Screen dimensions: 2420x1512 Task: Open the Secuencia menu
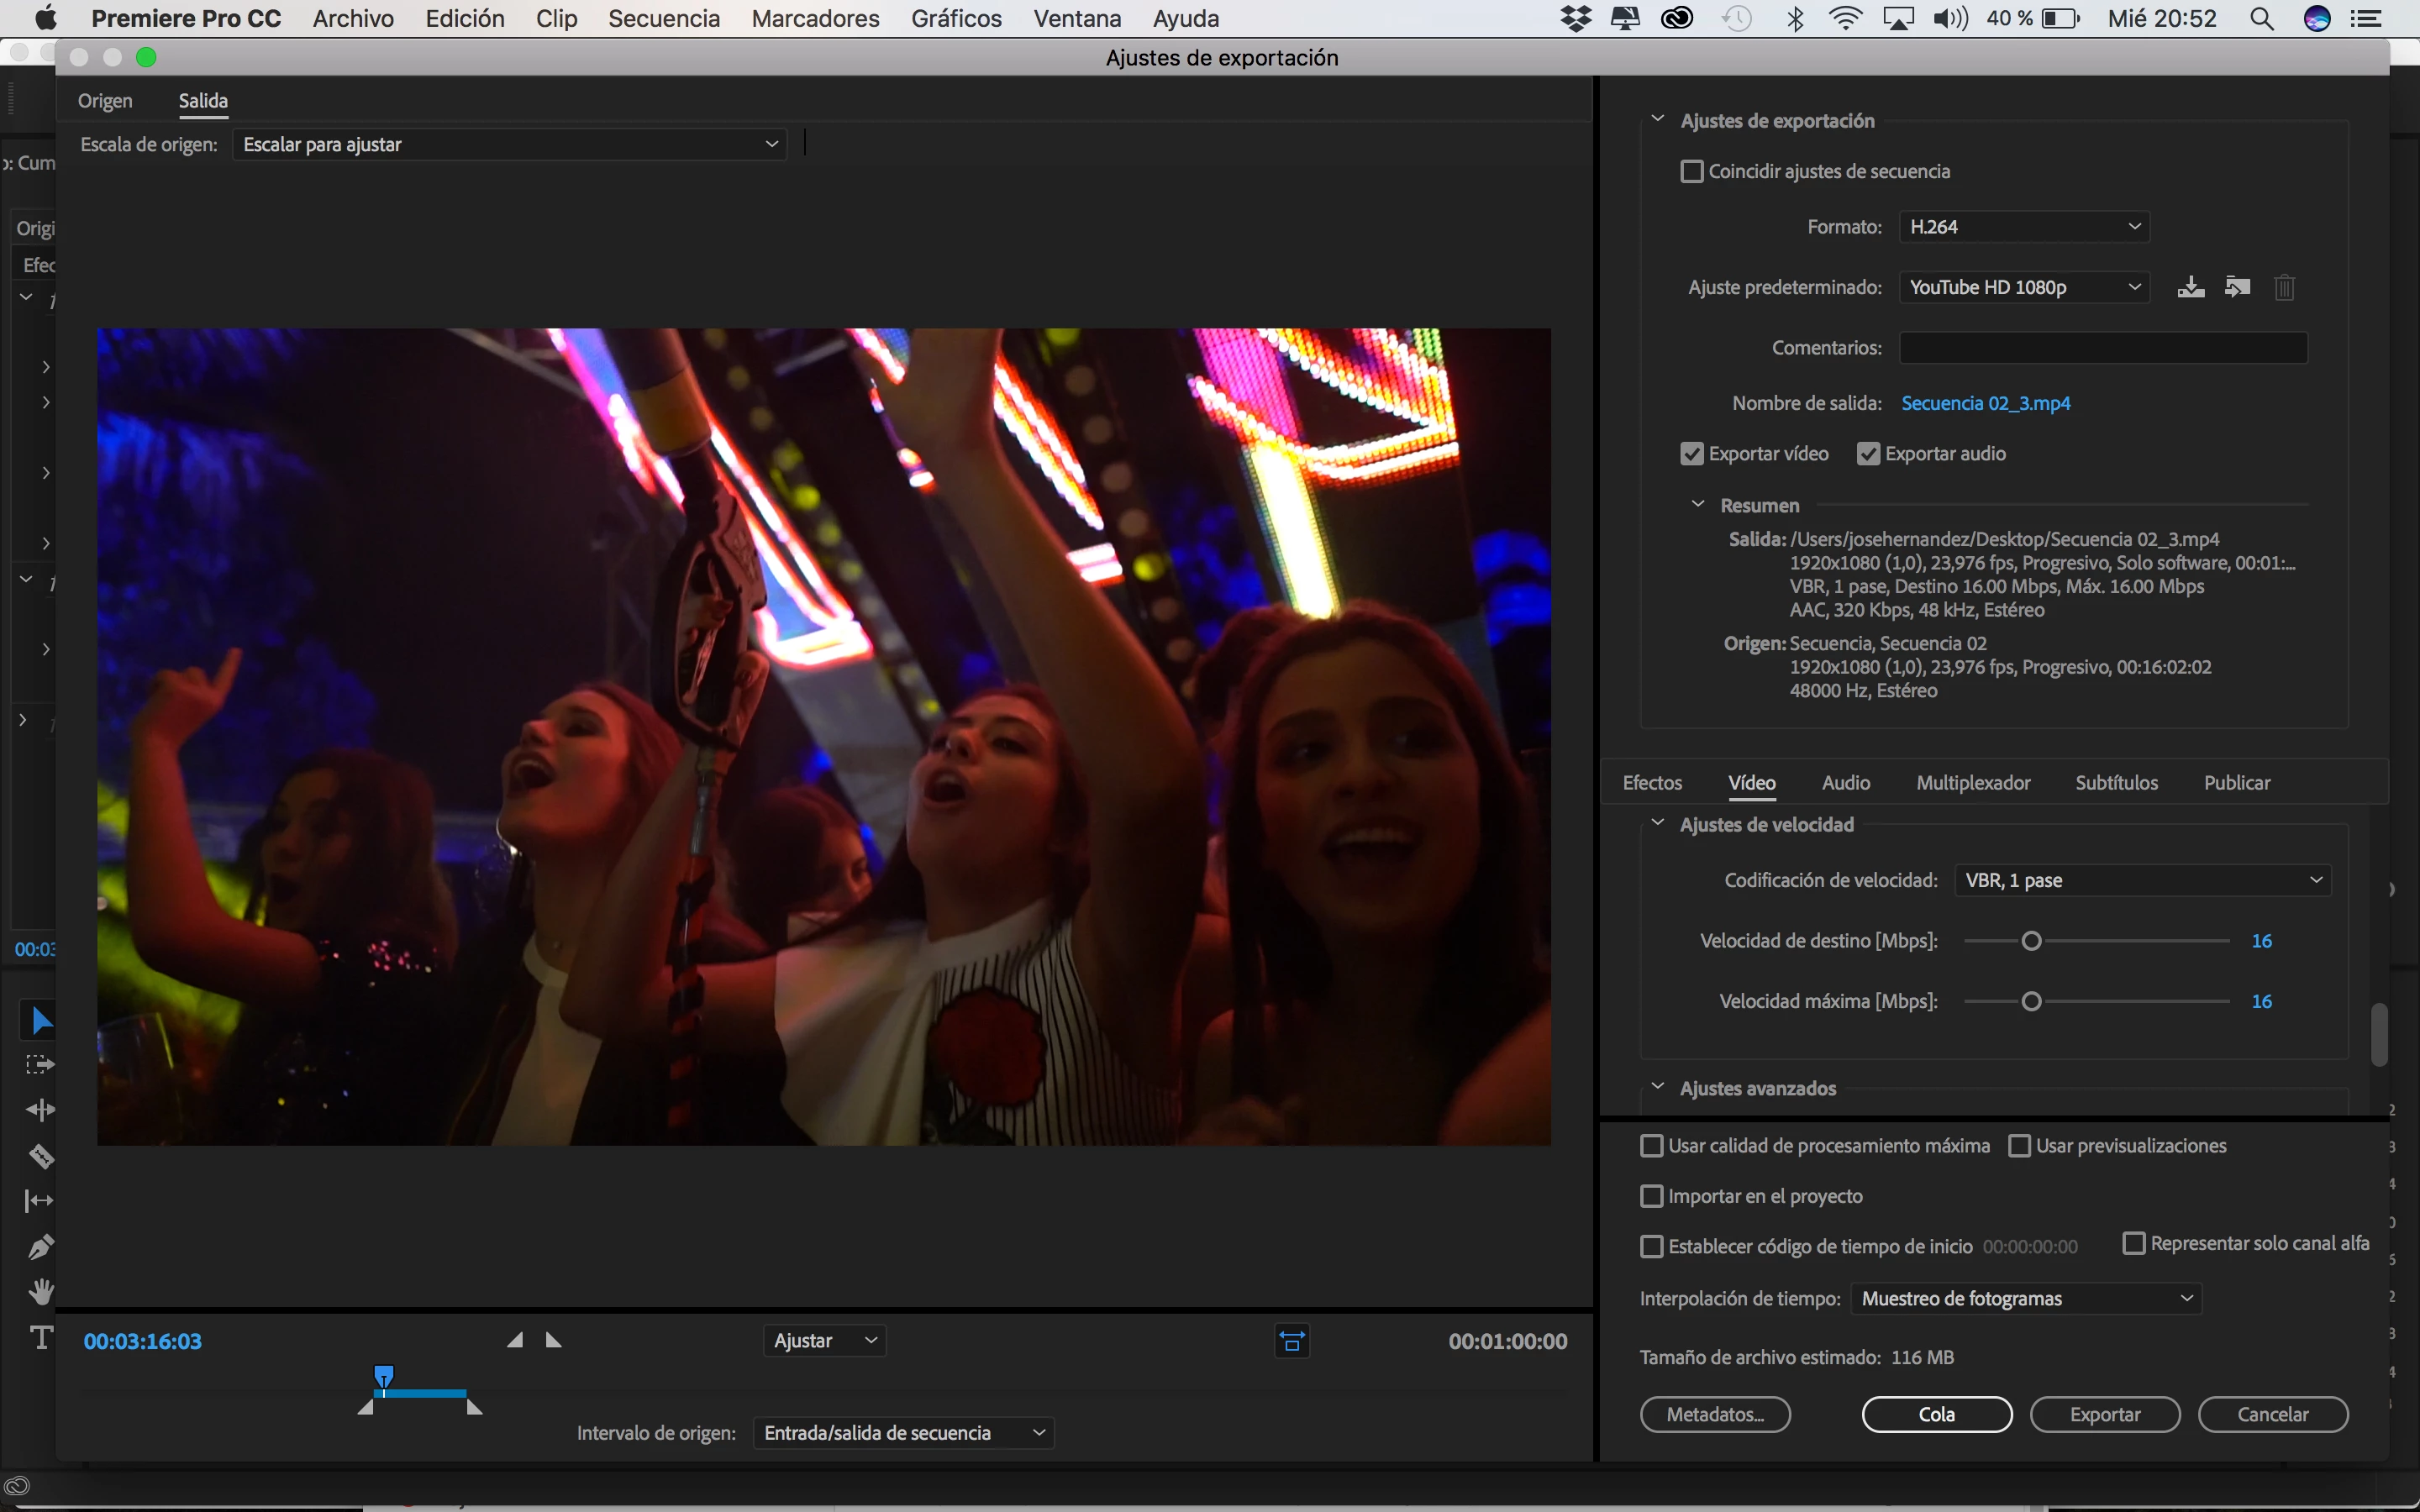click(x=664, y=19)
